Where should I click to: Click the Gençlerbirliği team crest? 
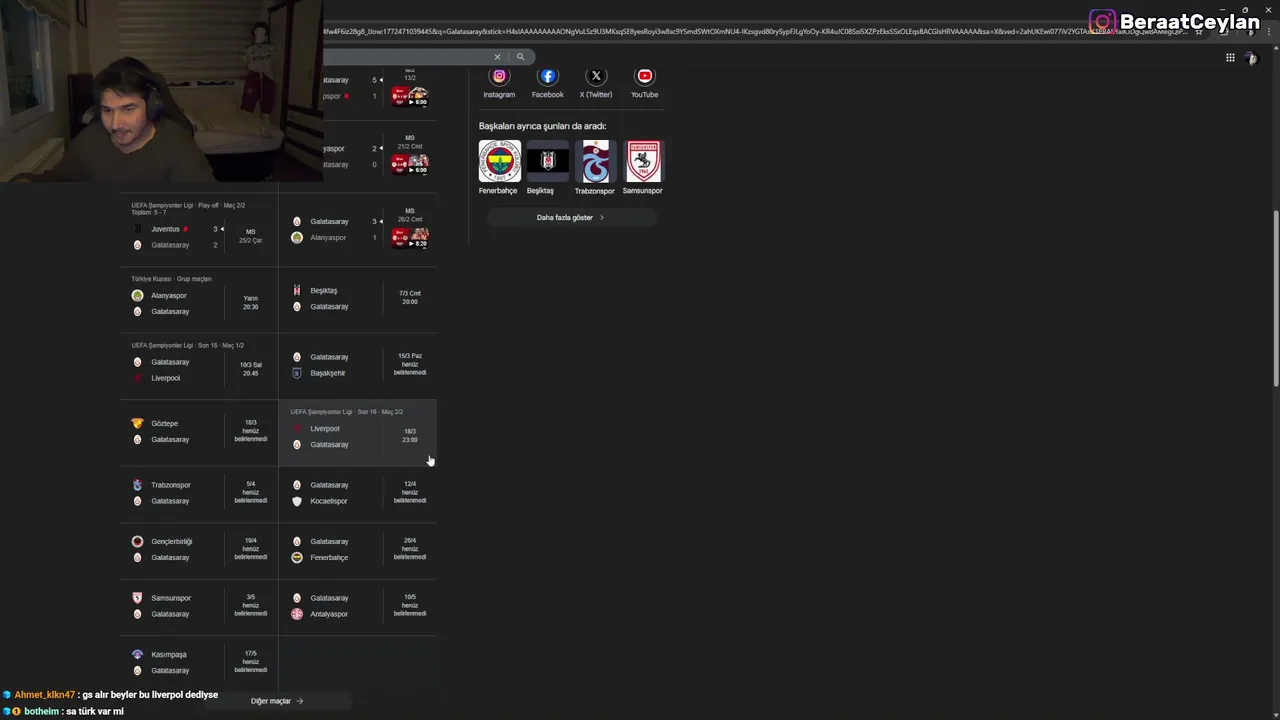coord(137,541)
